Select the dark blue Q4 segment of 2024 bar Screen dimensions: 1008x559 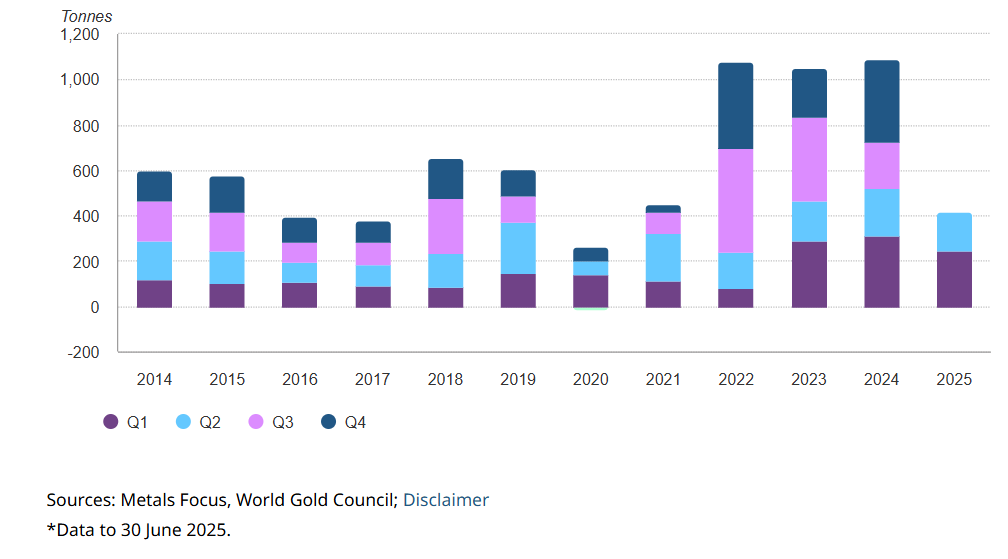881,101
